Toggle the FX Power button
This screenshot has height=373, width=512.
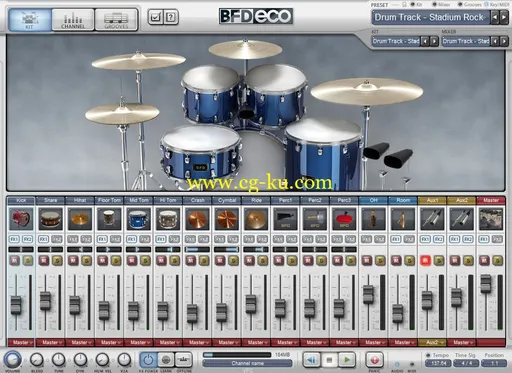(x=148, y=360)
